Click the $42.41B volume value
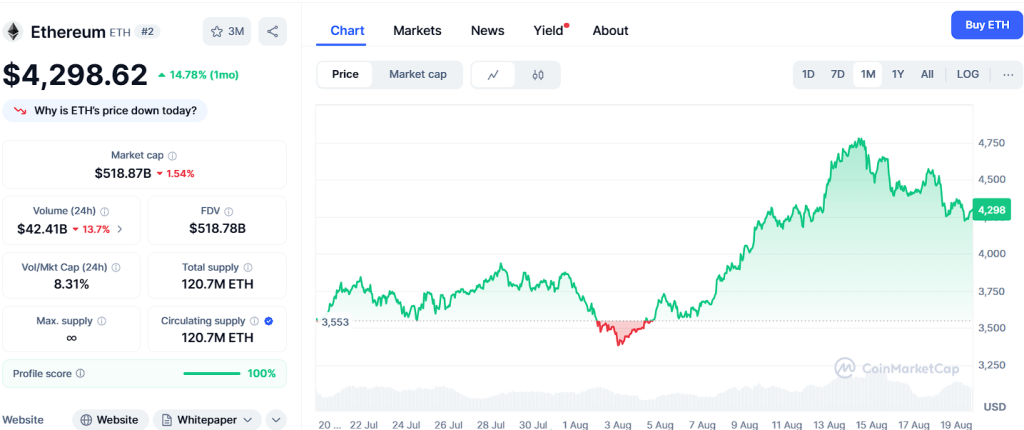The image size is (1024, 430). (x=44, y=229)
